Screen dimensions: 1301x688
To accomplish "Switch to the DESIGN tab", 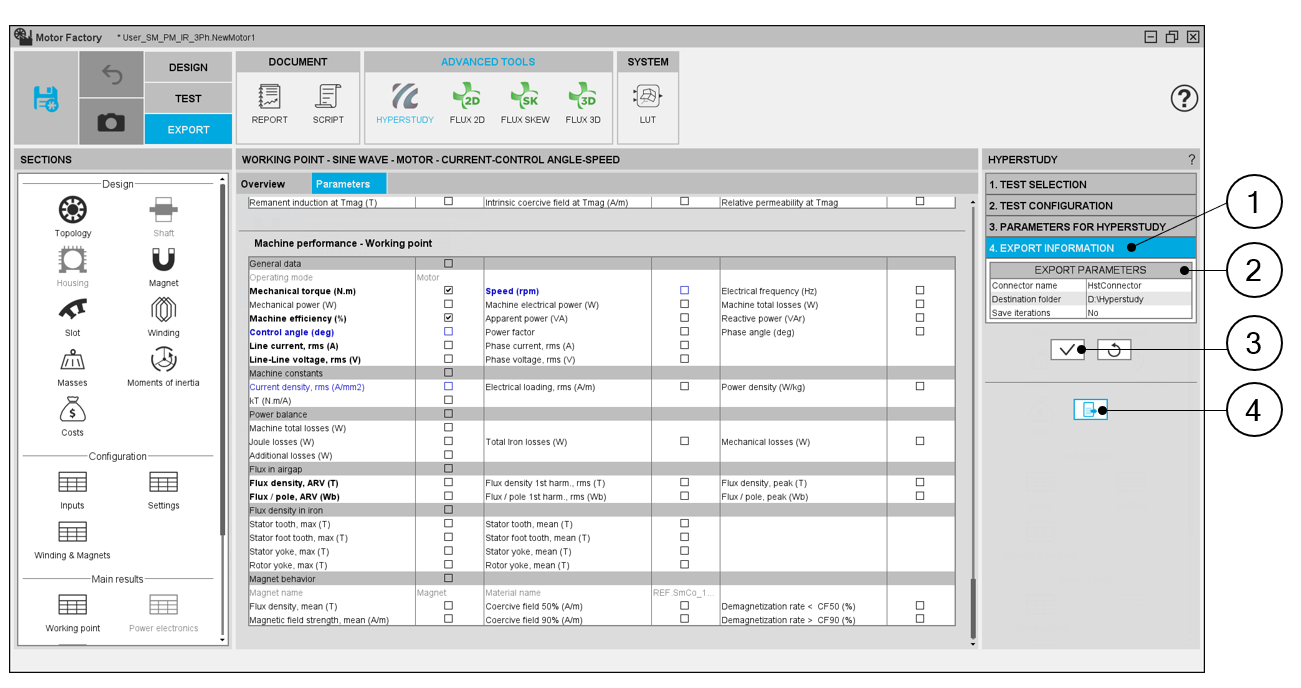I will [x=188, y=68].
